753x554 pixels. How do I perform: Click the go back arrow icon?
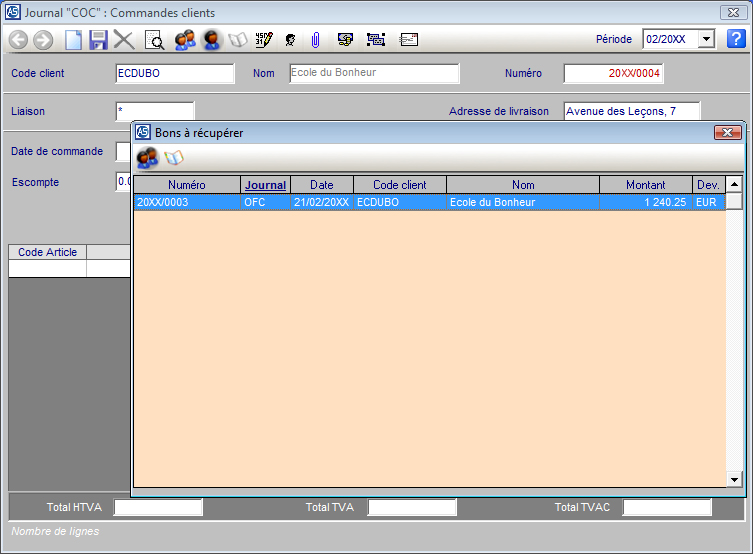tap(18, 40)
